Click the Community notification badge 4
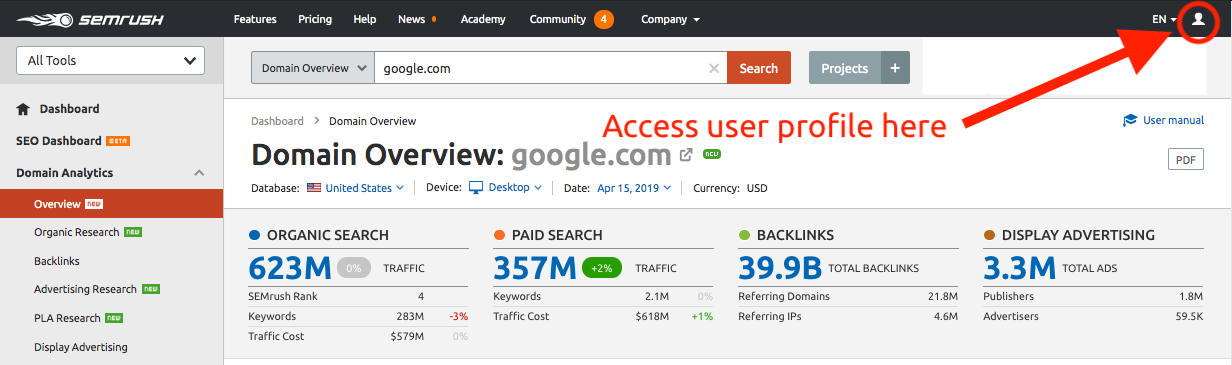 [x=603, y=19]
